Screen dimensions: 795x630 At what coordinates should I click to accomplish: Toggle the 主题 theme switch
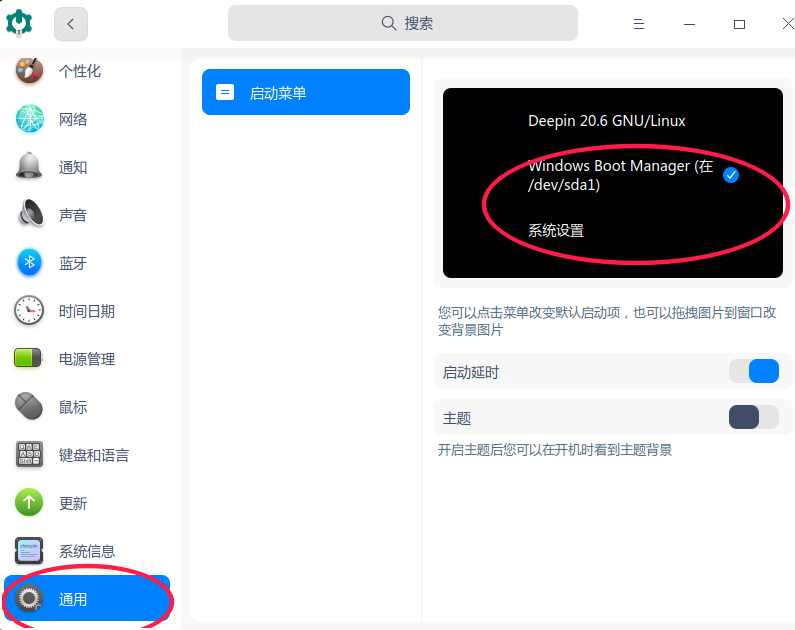(754, 417)
